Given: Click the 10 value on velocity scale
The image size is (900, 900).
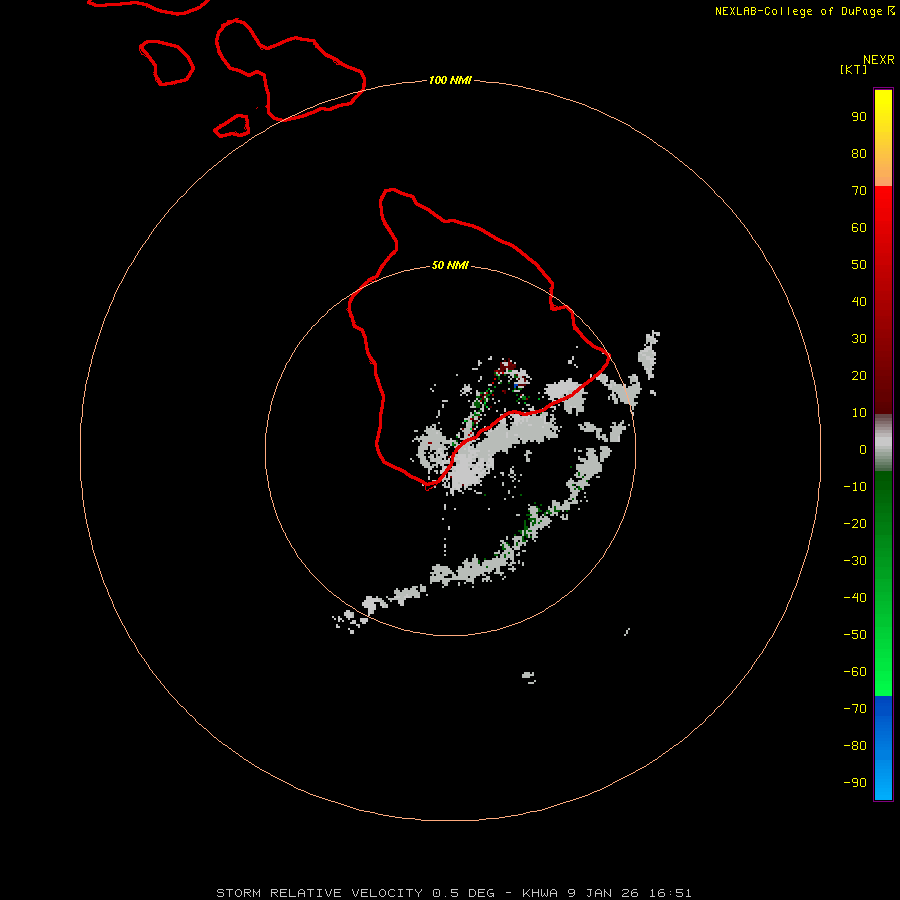Looking at the screenshot, I should click(859, 413).
